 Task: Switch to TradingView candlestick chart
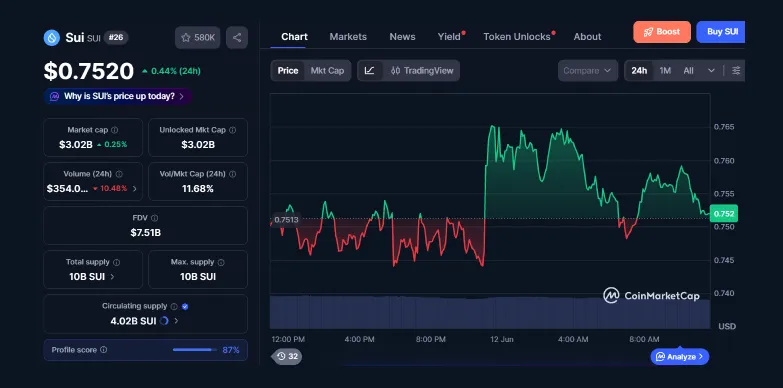tap(421, 70)
